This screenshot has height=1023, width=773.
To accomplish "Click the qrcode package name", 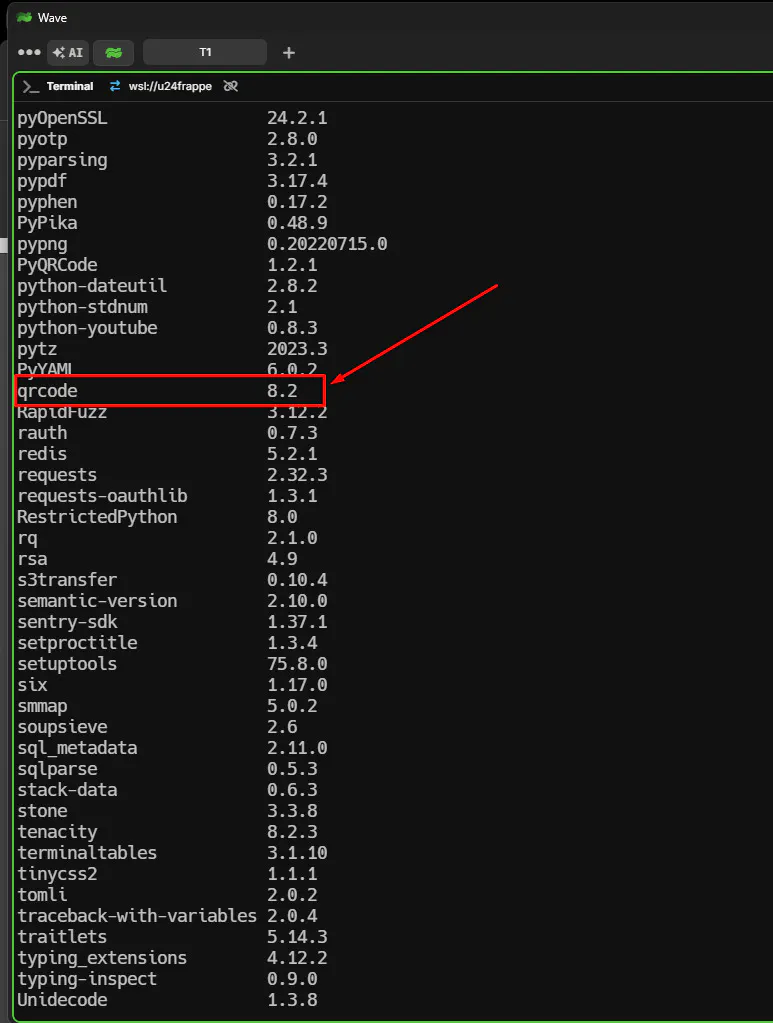I will pos(48,391).
